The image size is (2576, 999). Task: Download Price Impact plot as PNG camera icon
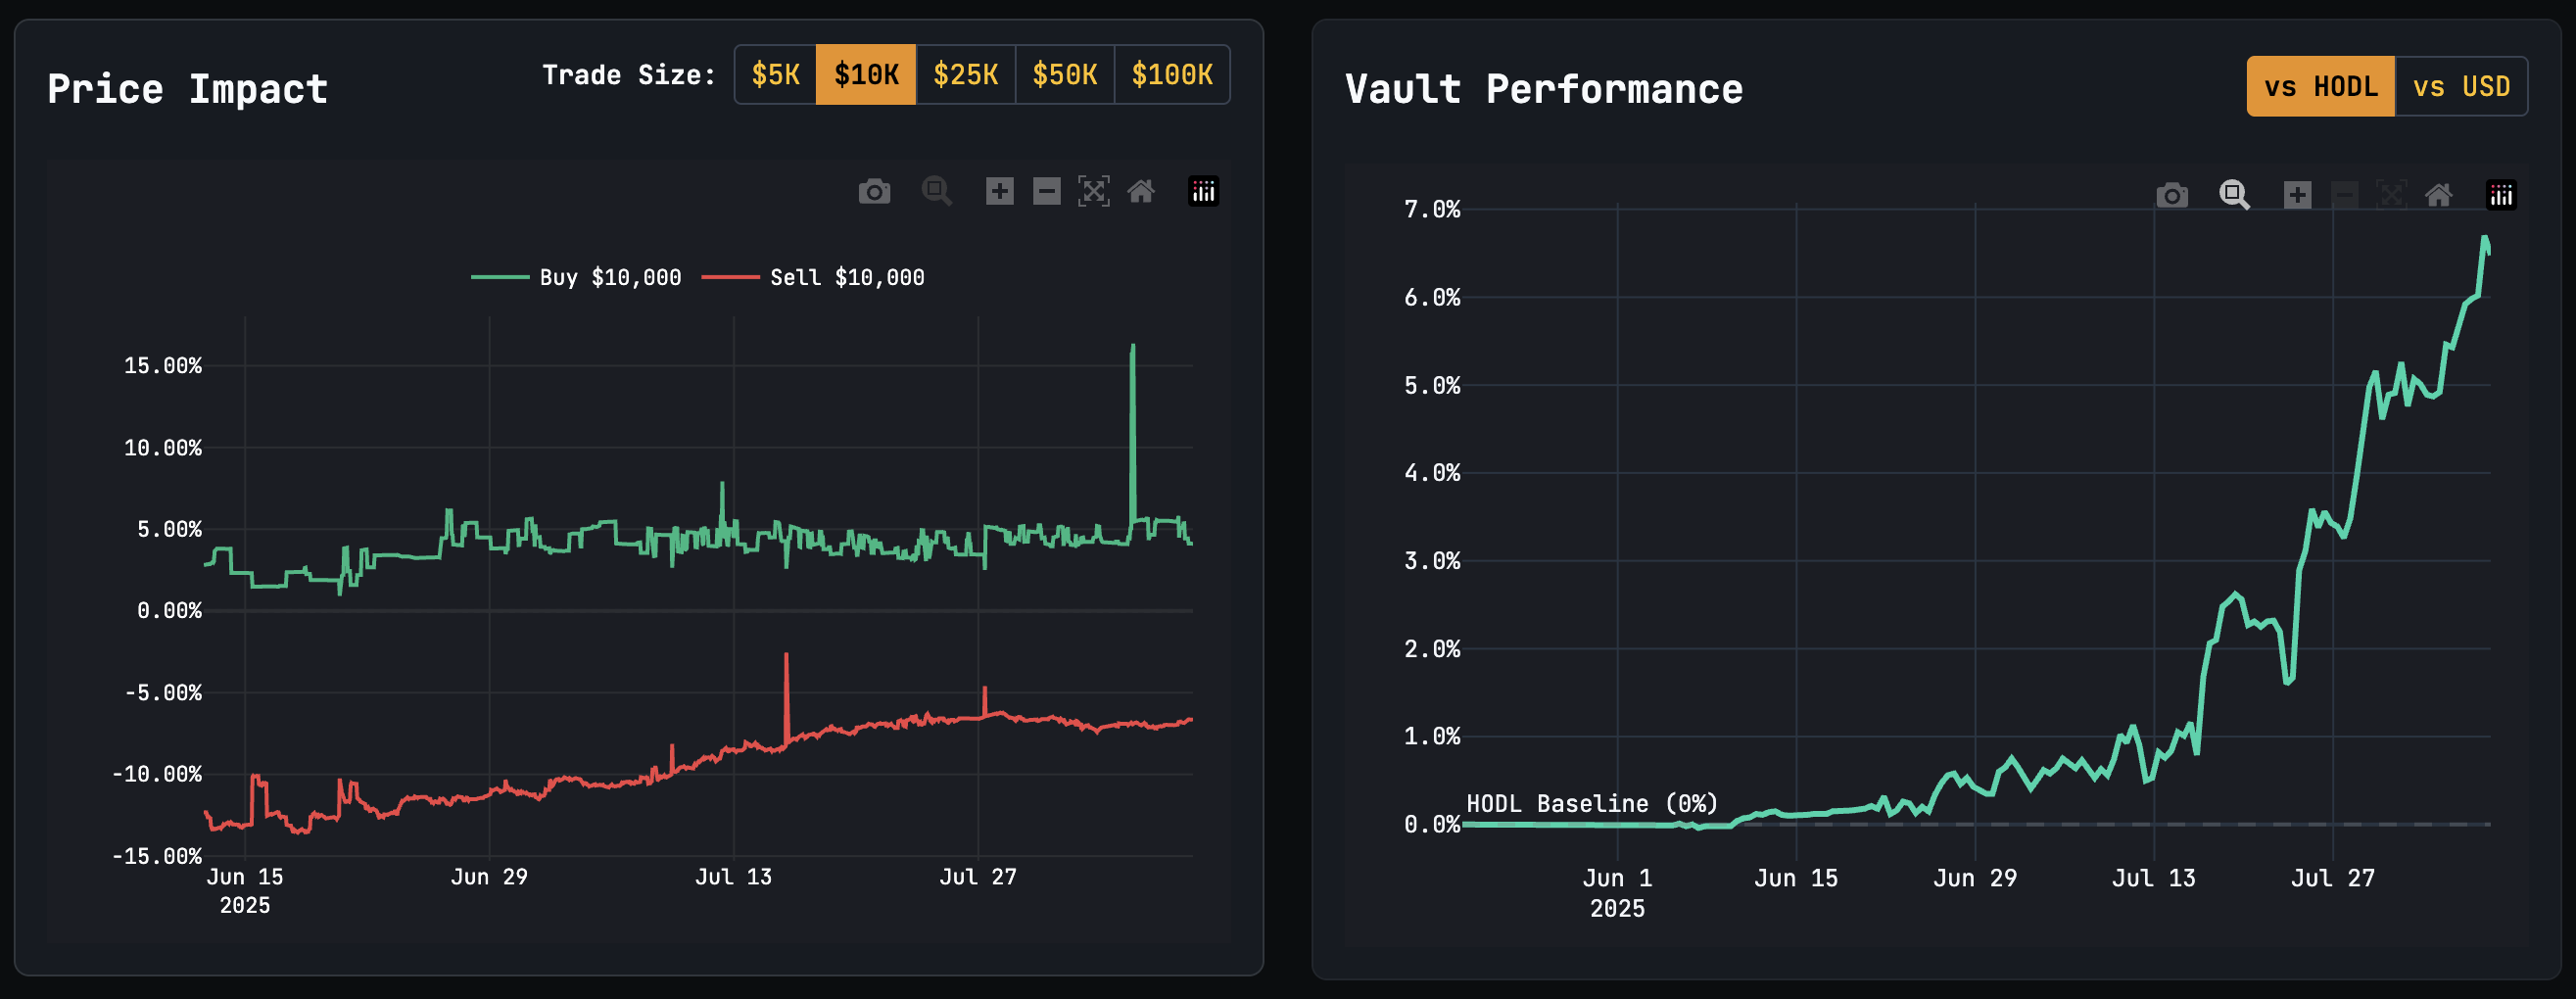click(874, 191)
